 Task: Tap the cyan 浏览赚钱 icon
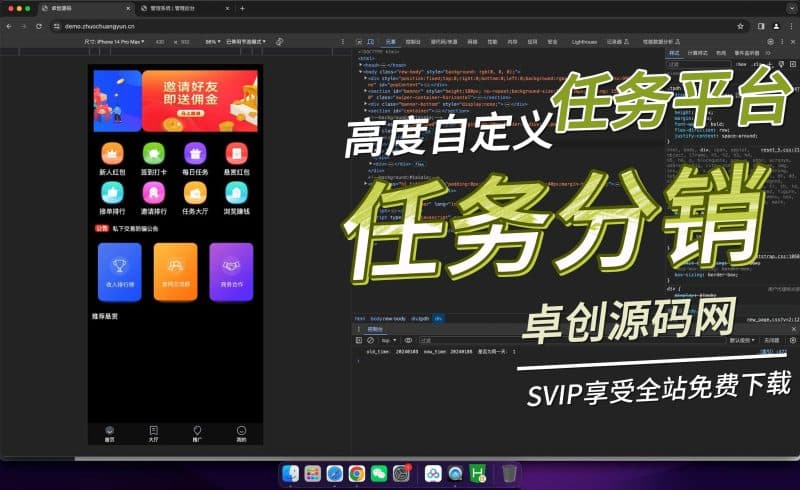[236, 193]
